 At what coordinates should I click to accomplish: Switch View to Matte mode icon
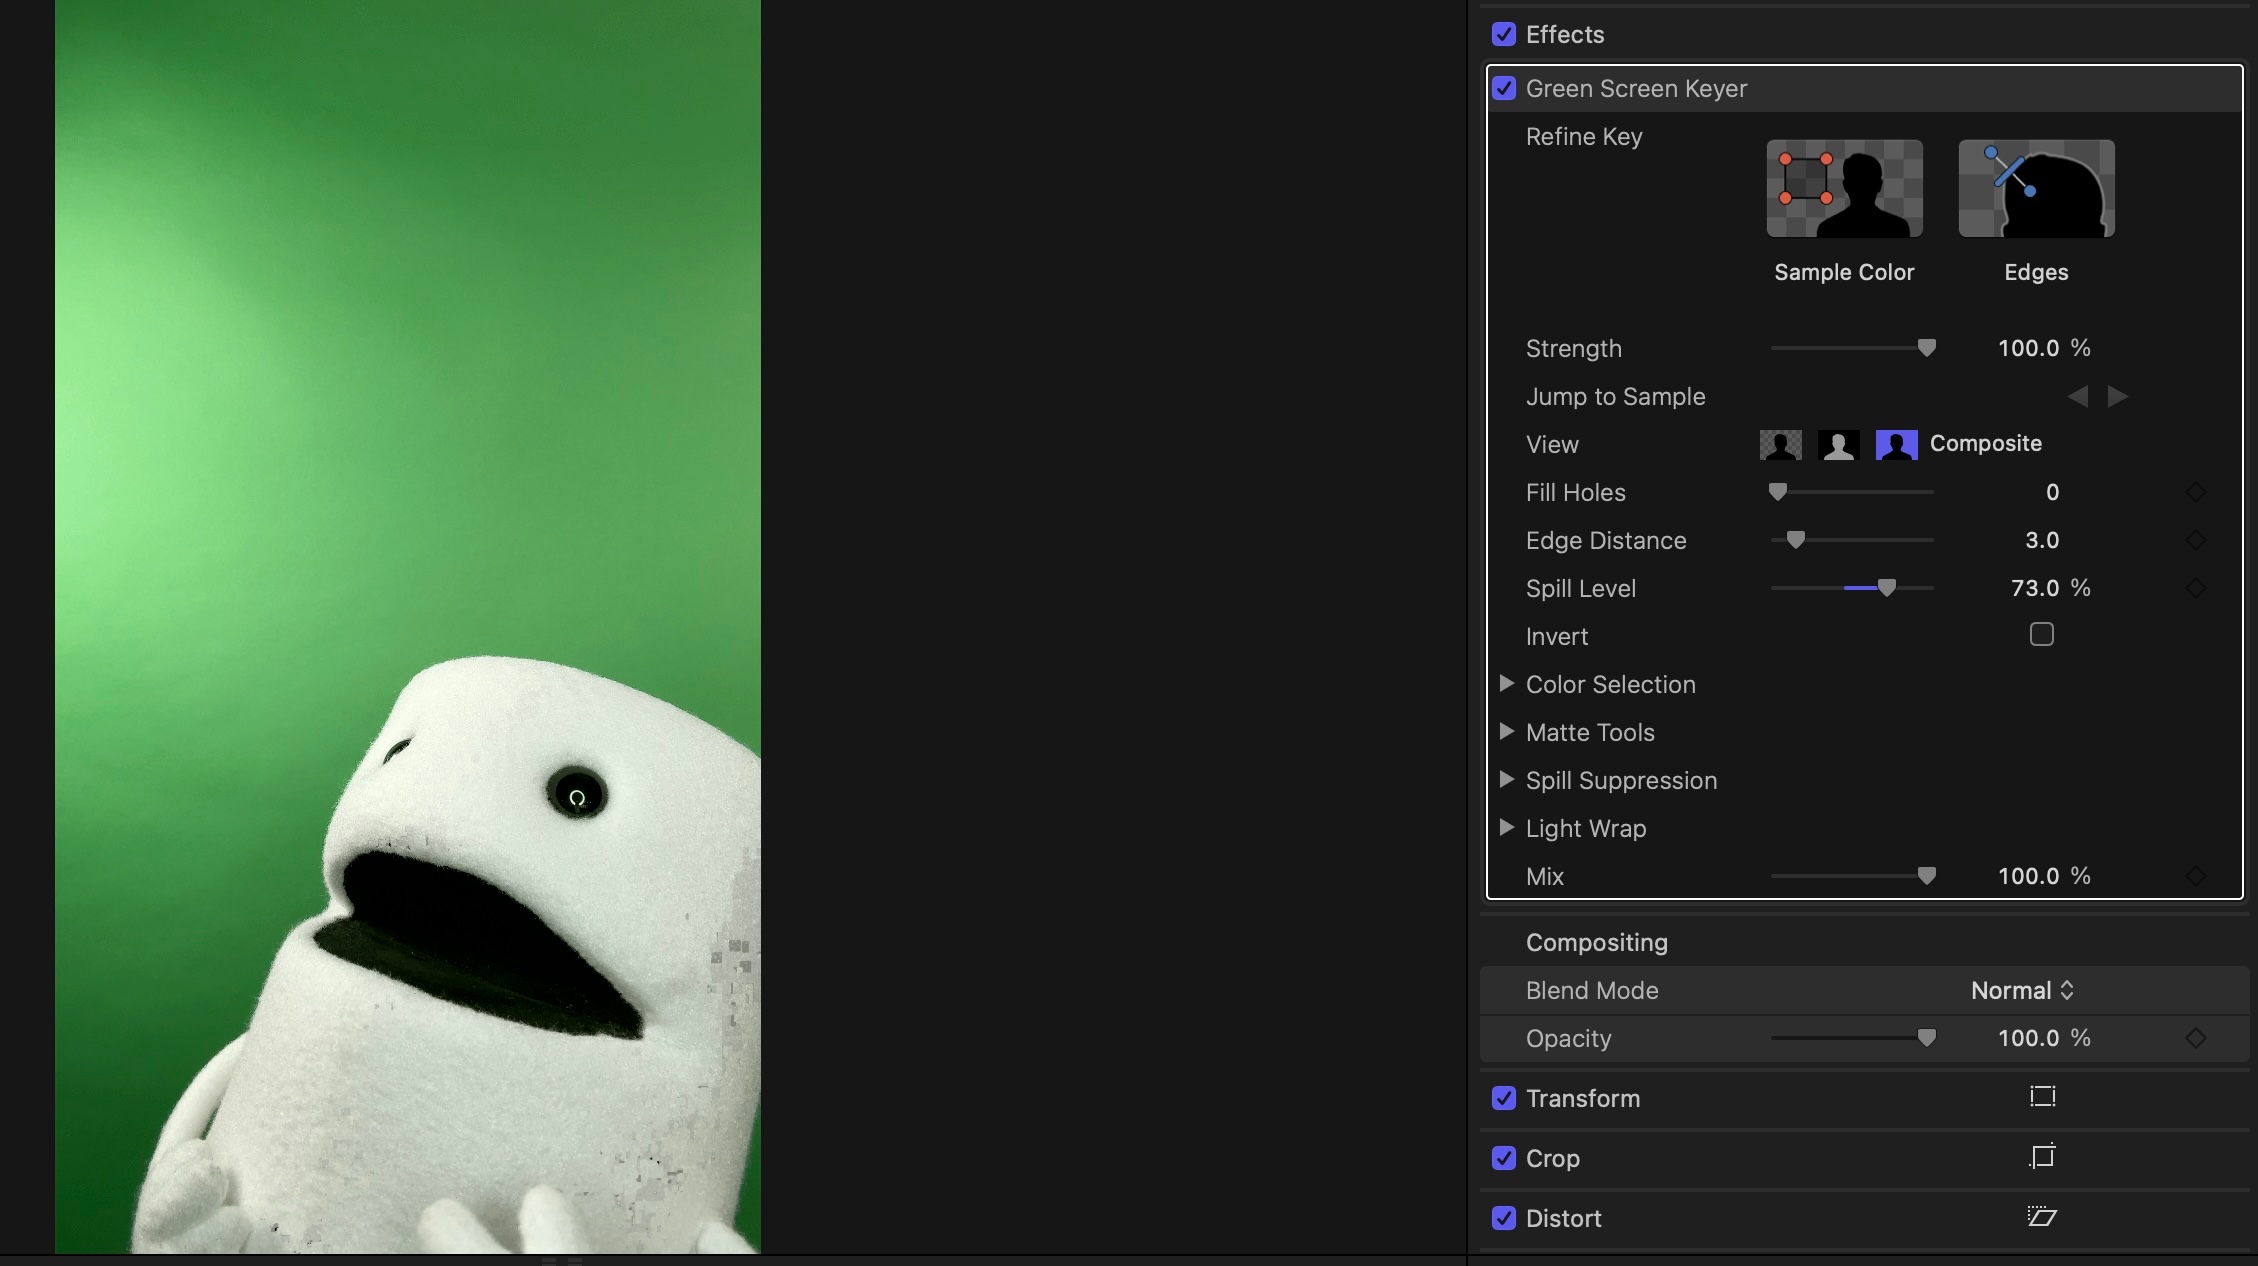pos(1838,444)
